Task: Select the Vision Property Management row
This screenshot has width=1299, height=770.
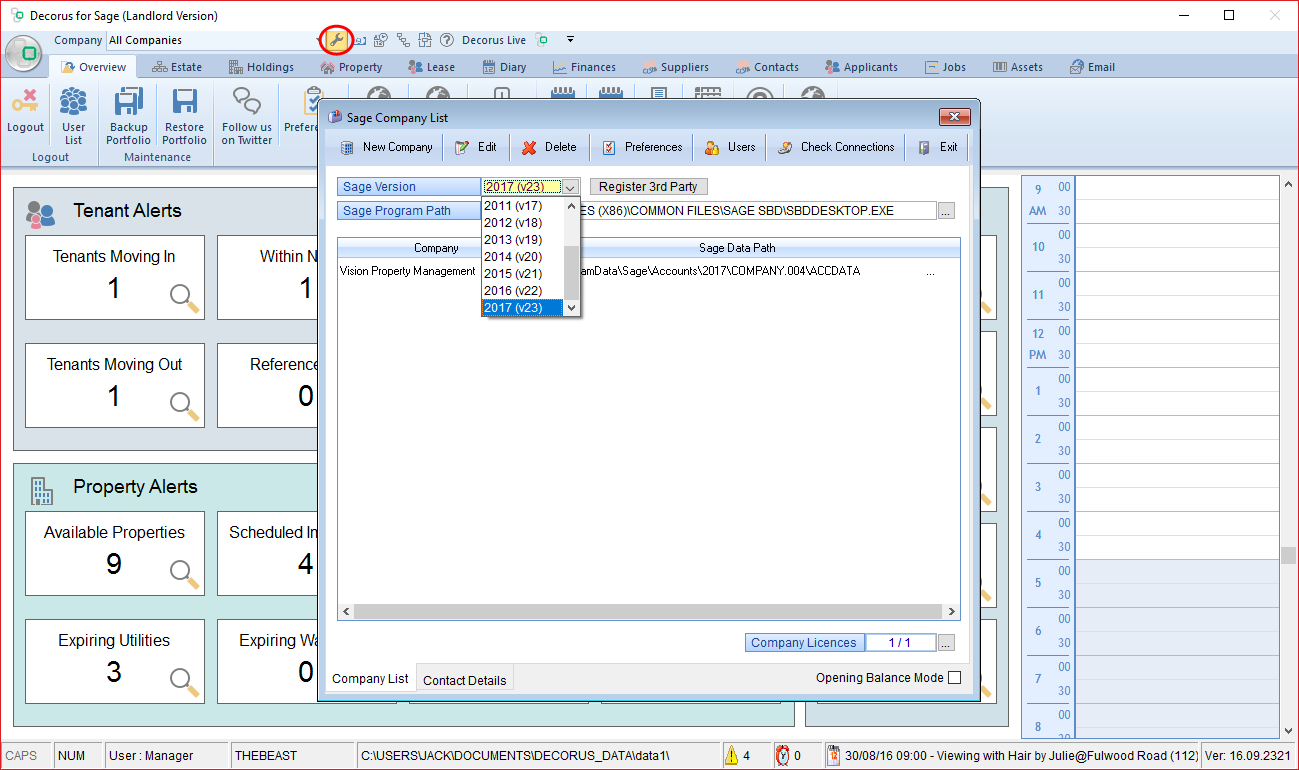Action: pyautogui.click(x=649, y=271)
